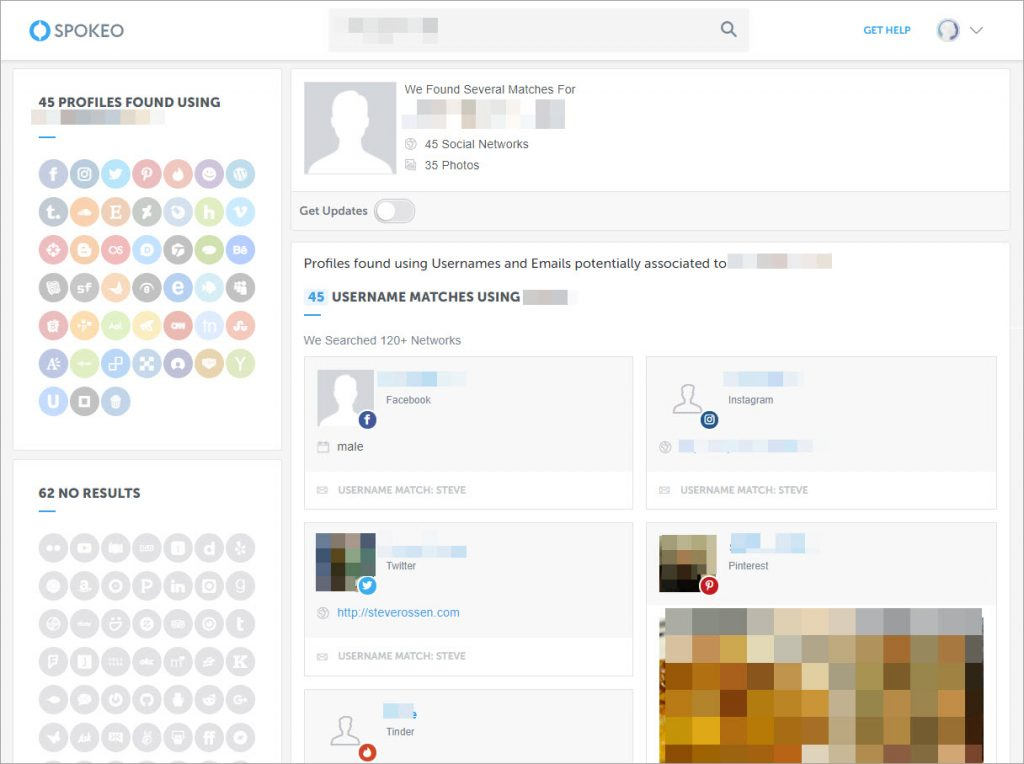Select Pinterest icon in profiles found panel
The height and width of the screenshot is (764, 1024).
pos(147,174)
